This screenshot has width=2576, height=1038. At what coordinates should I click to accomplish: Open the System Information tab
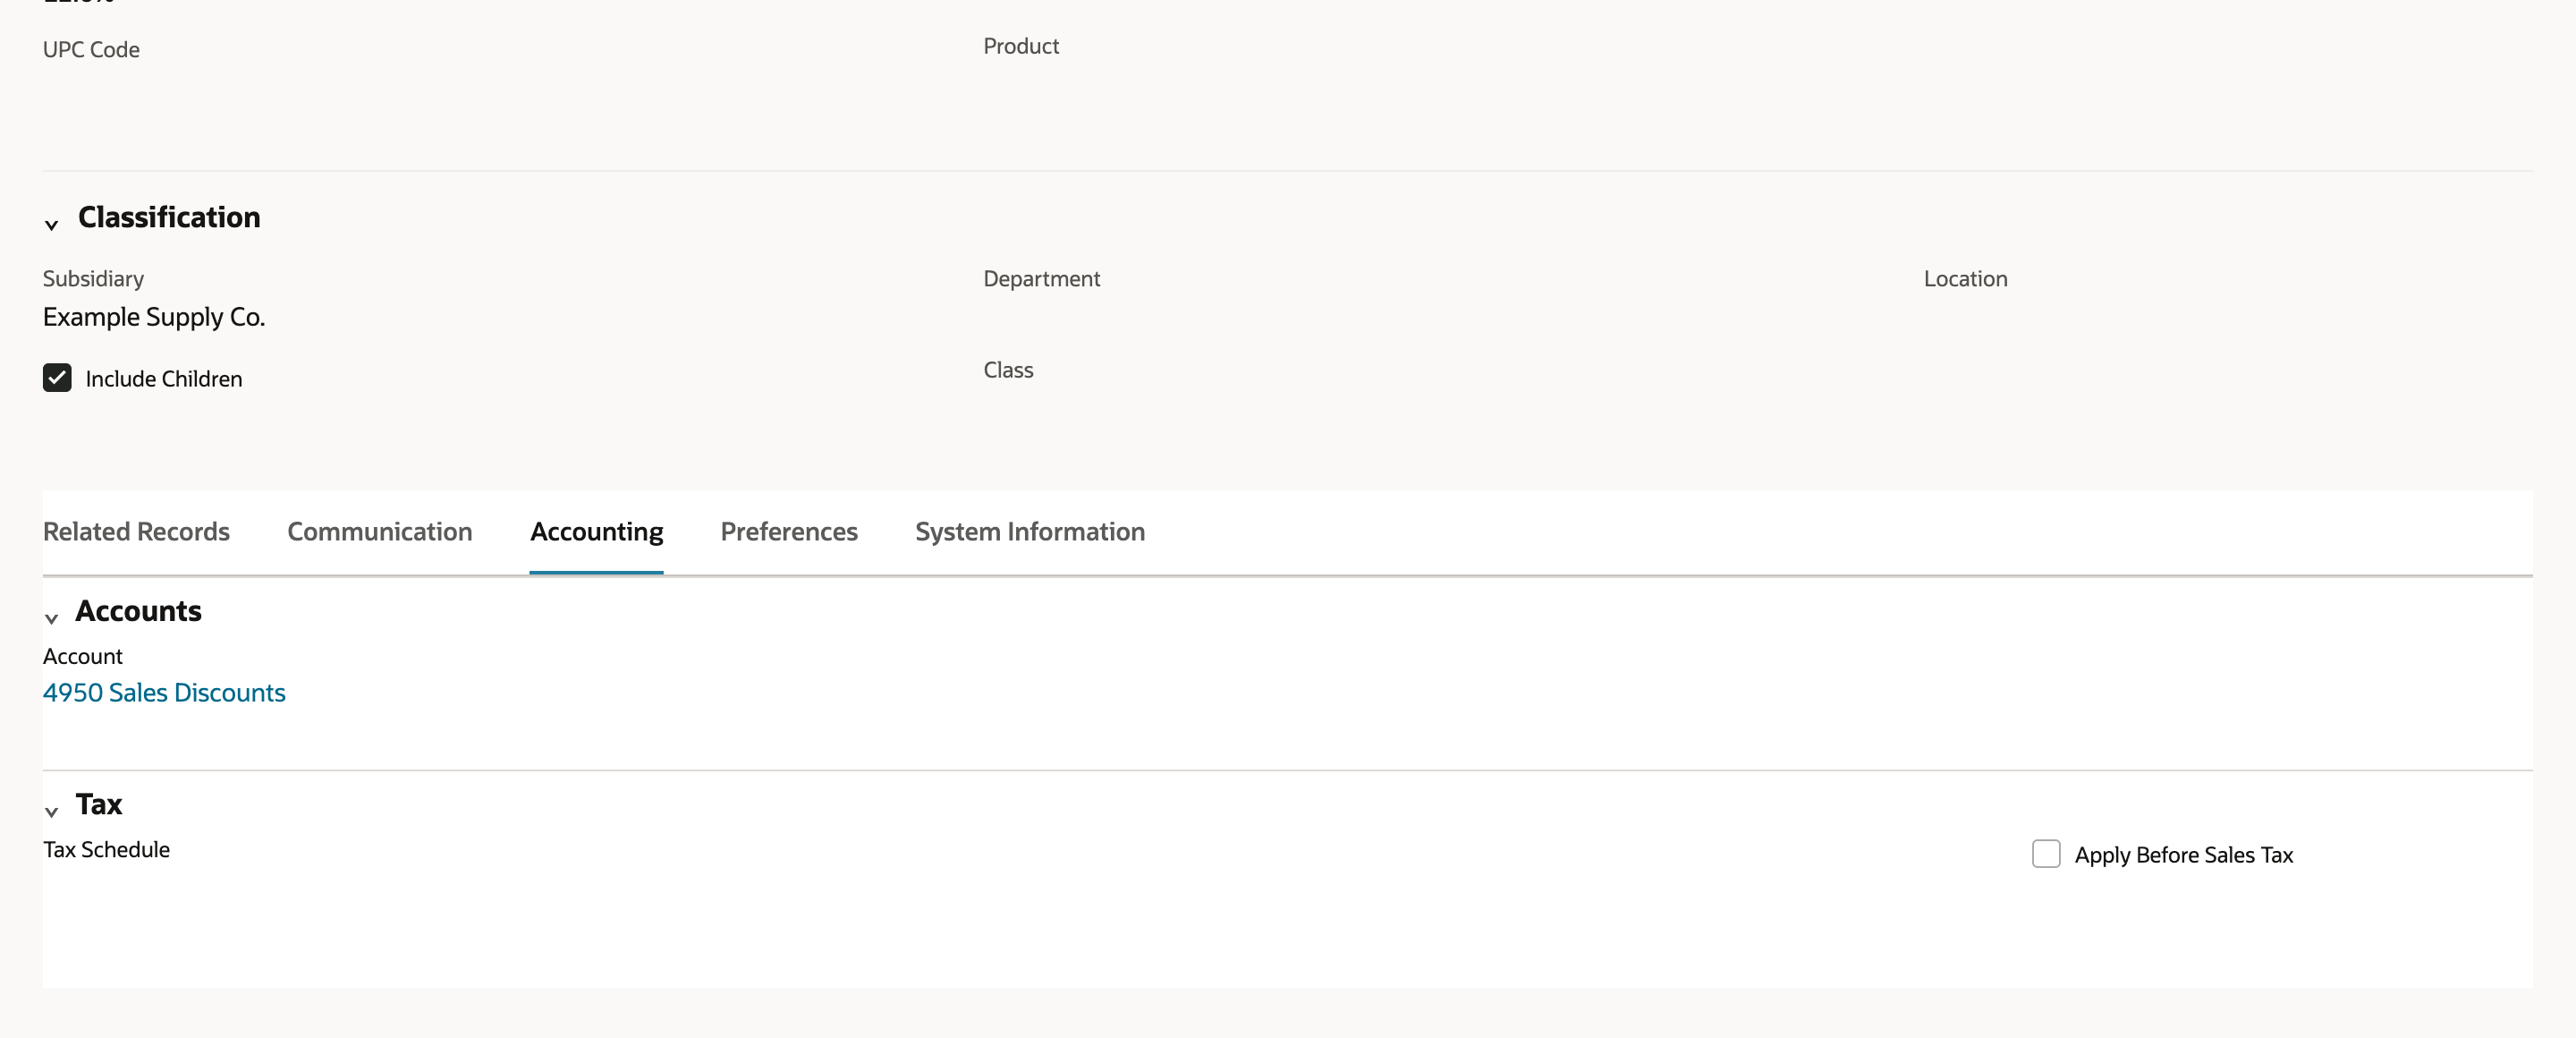click(1030, 532)
